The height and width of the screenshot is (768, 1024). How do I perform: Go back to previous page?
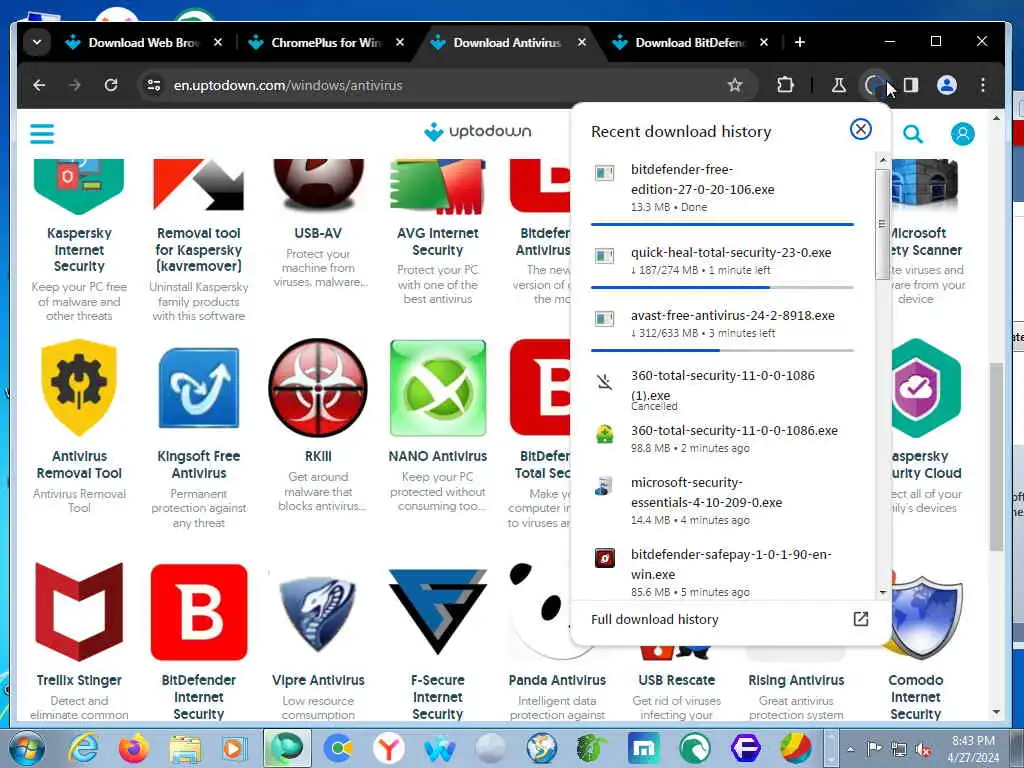tap(39, 86)
